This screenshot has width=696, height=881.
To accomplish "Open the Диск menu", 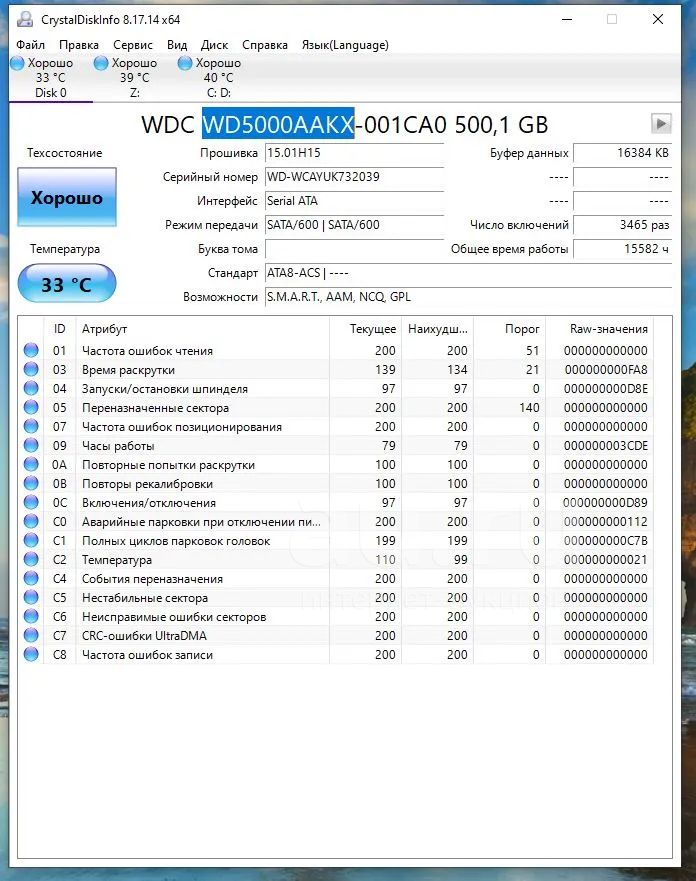I will tap(215, 45).
